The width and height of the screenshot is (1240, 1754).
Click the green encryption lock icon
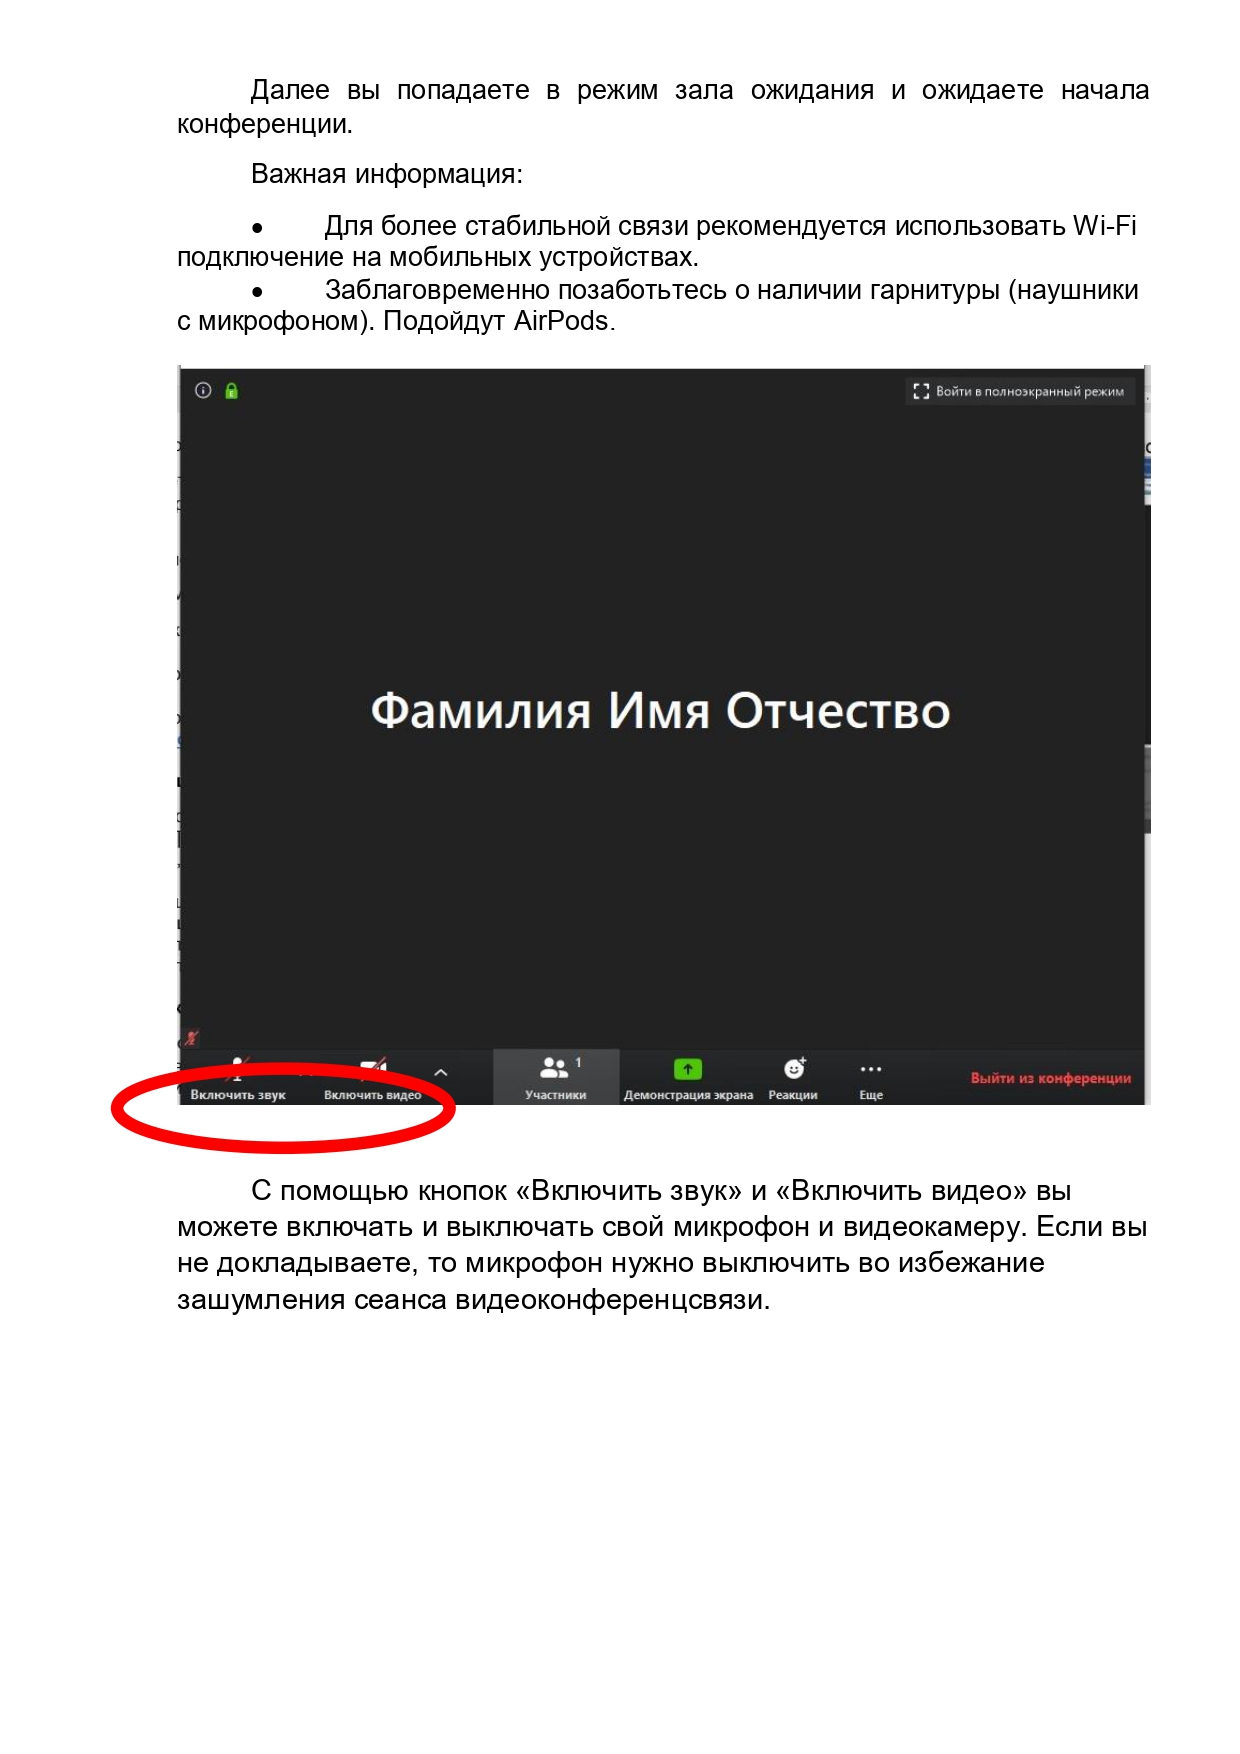point(232,391)
